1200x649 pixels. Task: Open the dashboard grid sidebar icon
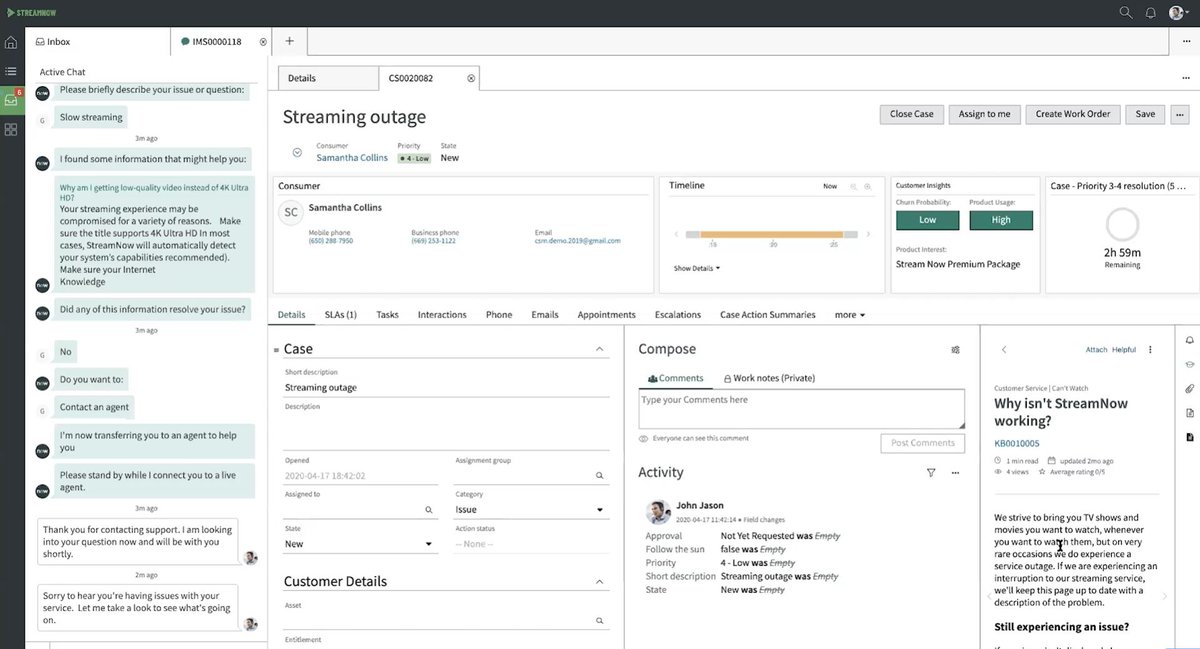[x=11, y=130]
